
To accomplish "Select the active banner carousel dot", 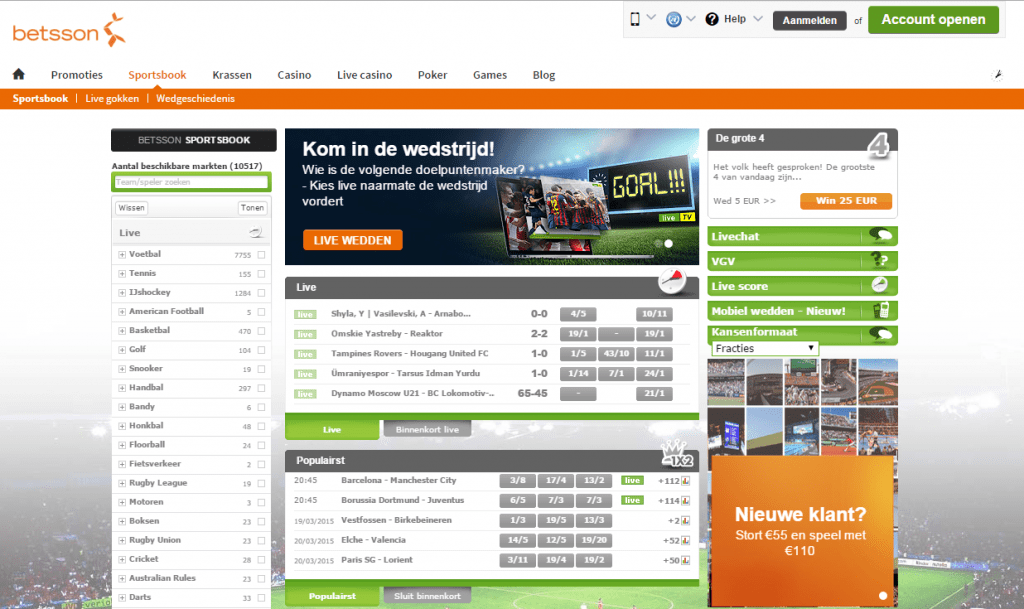I will point(669,243).
